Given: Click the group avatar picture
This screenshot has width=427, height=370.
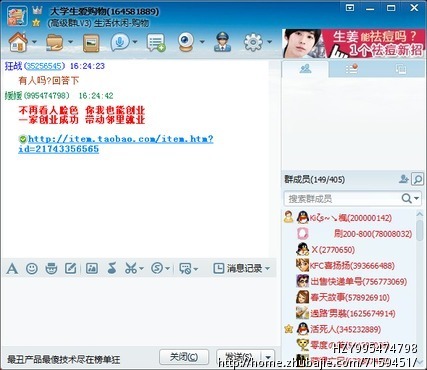Looking at the screenshot, I should click(17, 16).
